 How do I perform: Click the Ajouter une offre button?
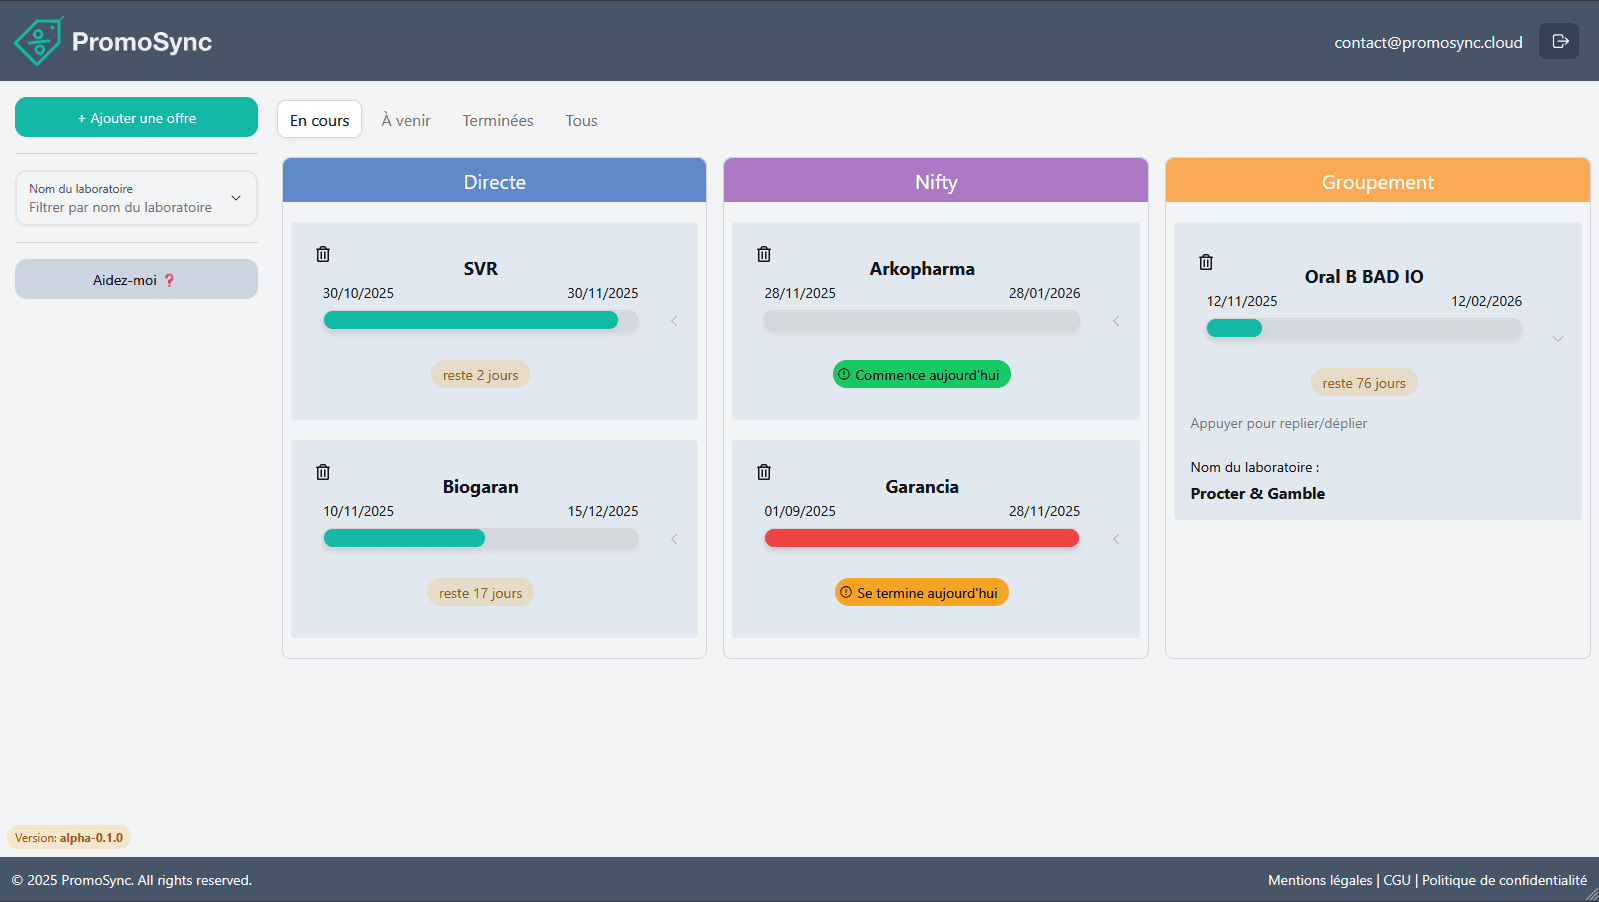pyautogui.click(x=136, y=117)
